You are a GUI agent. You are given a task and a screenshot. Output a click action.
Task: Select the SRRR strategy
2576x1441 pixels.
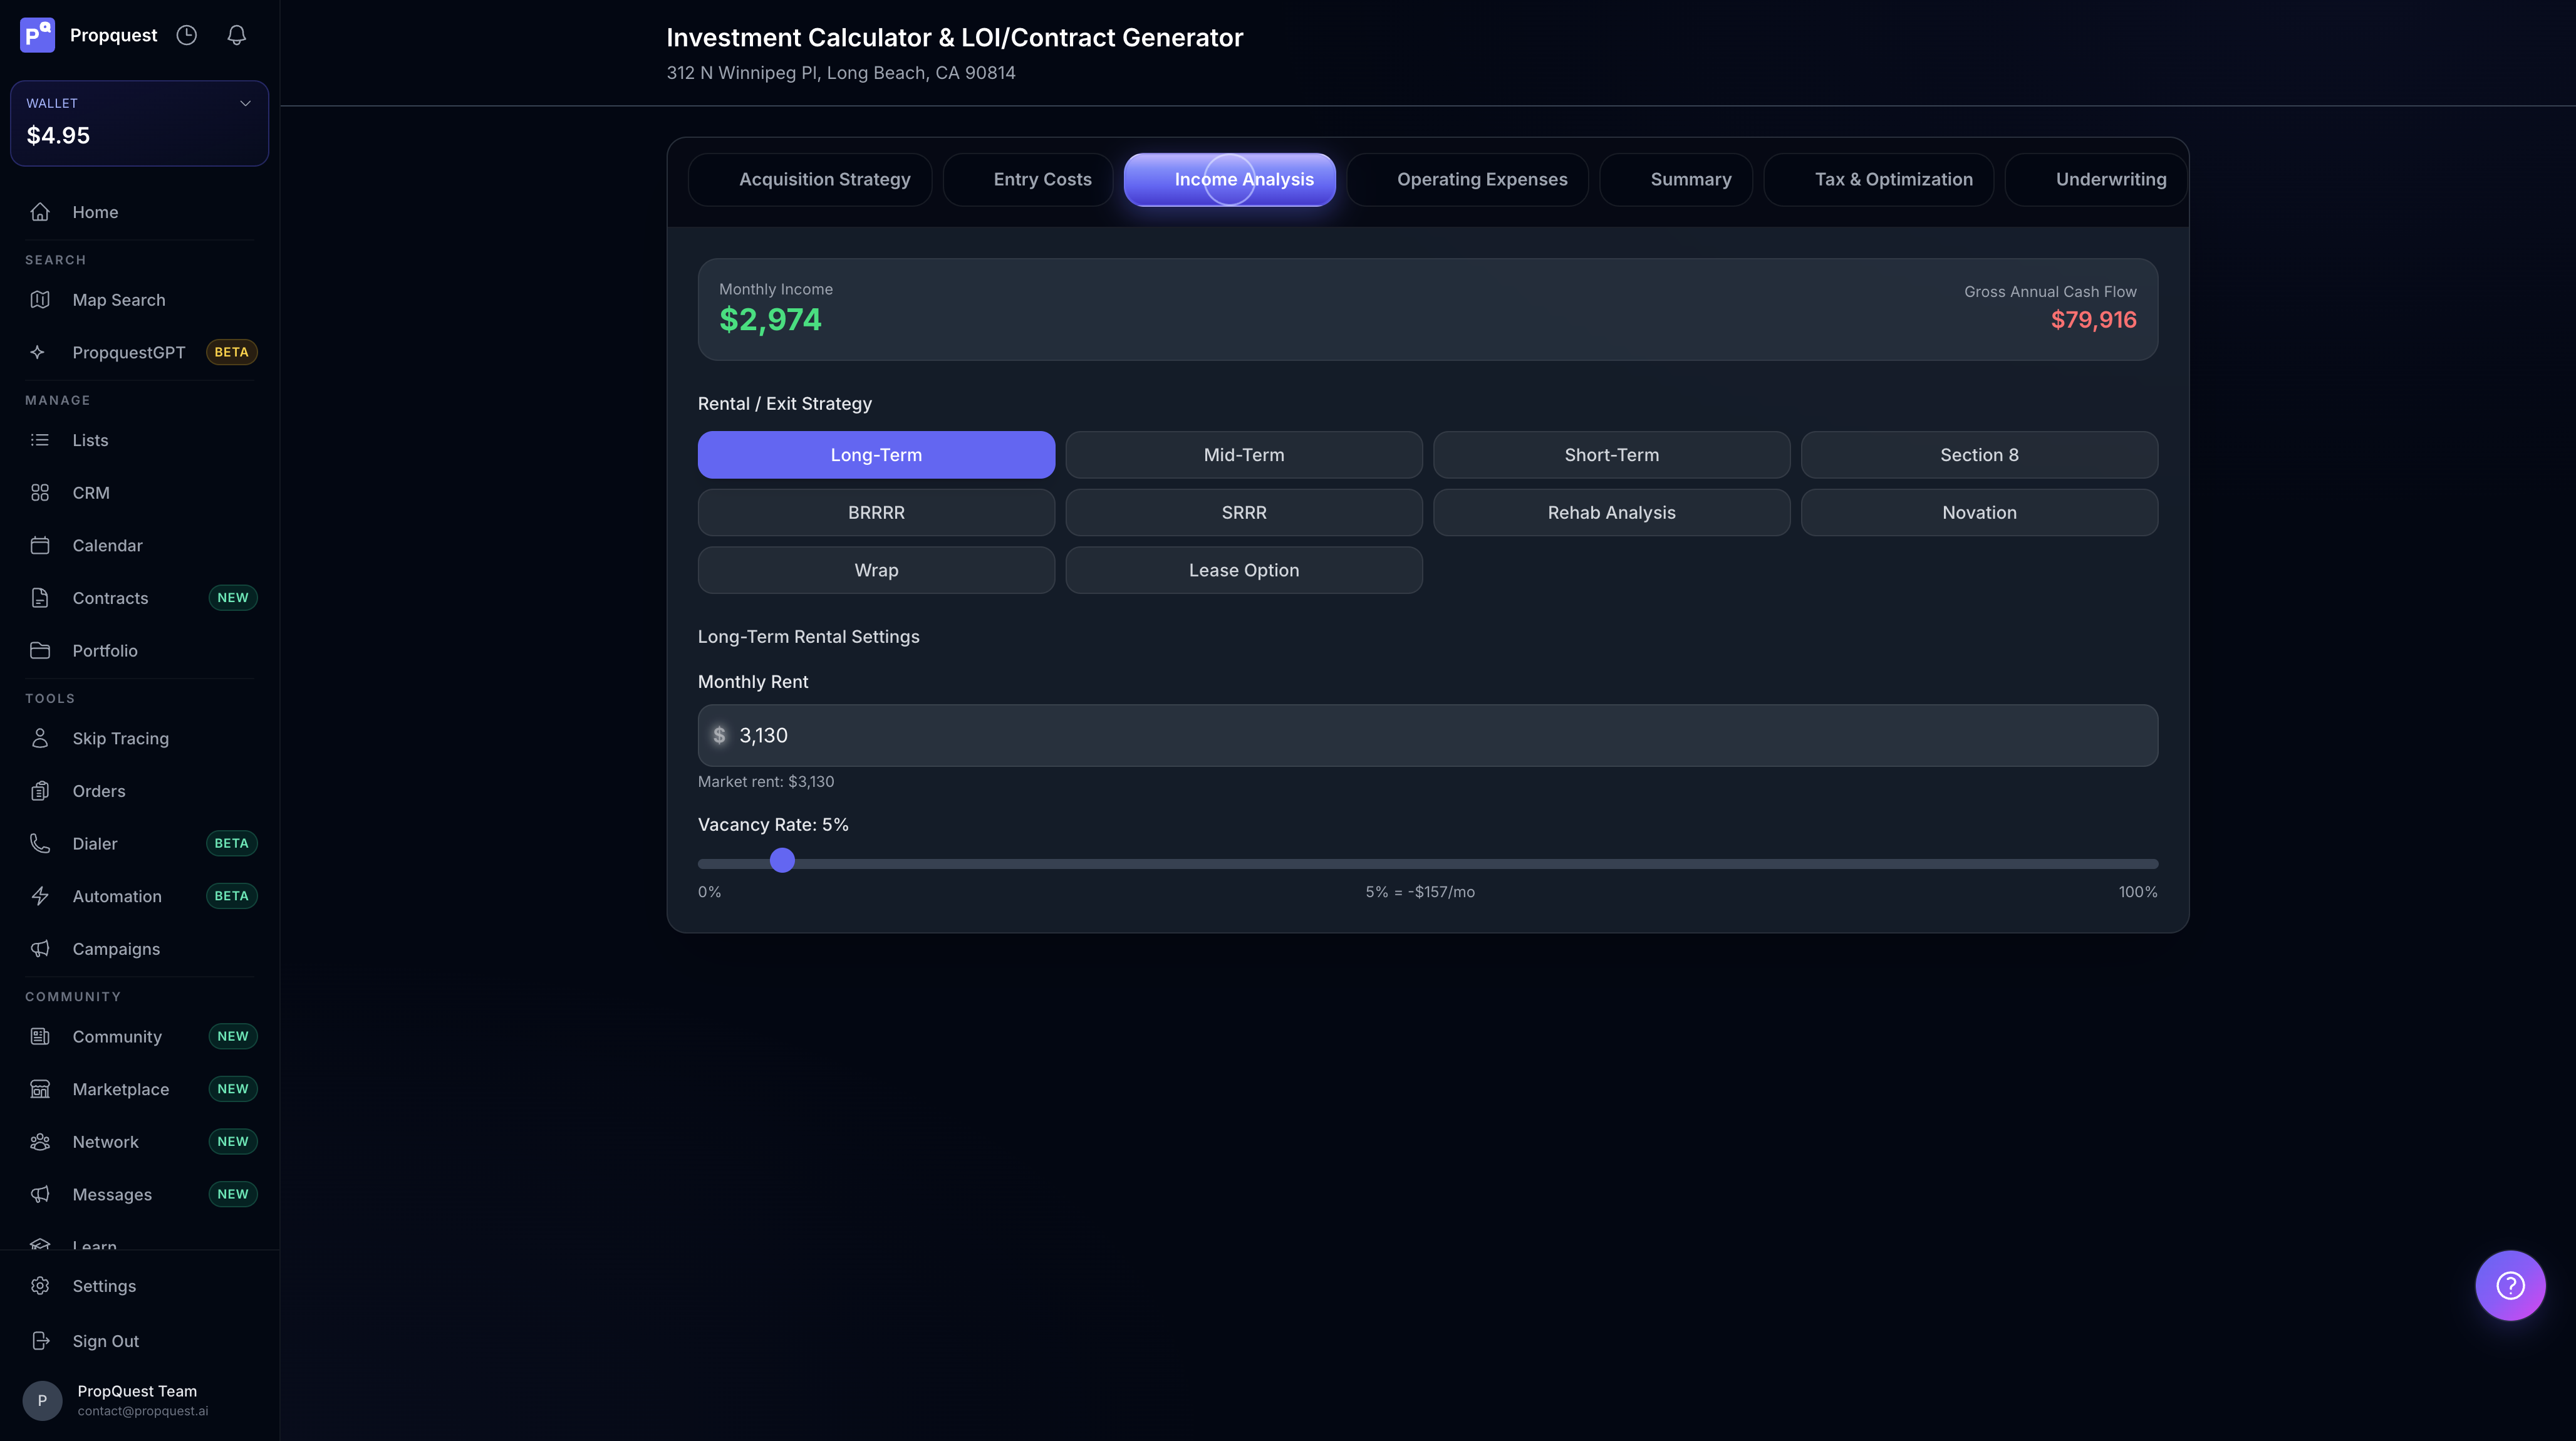pyautogui.click(x=1244, y=513)
